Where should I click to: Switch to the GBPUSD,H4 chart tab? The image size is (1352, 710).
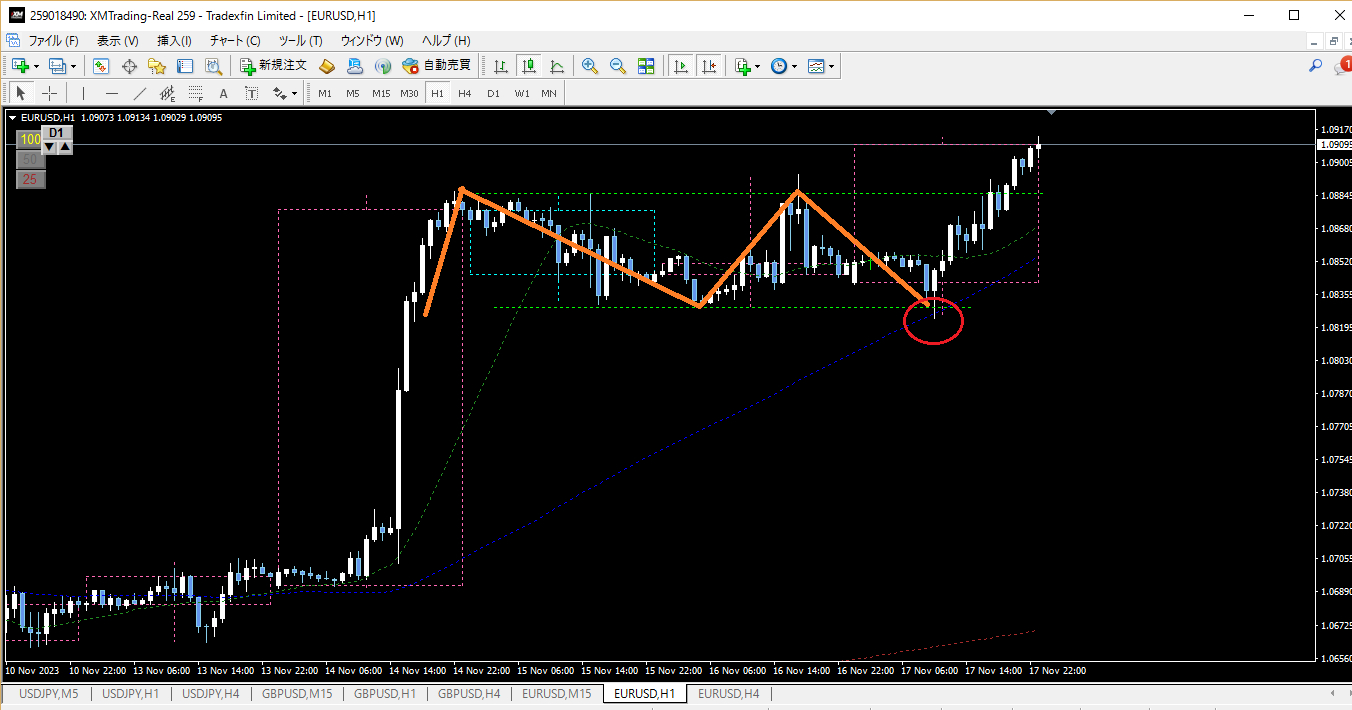point(469,694)
